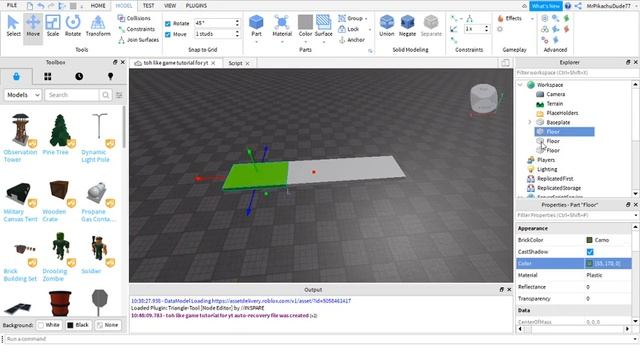The image size is (640, 360).
Task: Click the BrickColor Camo swatch
Action: click(589, 240)
